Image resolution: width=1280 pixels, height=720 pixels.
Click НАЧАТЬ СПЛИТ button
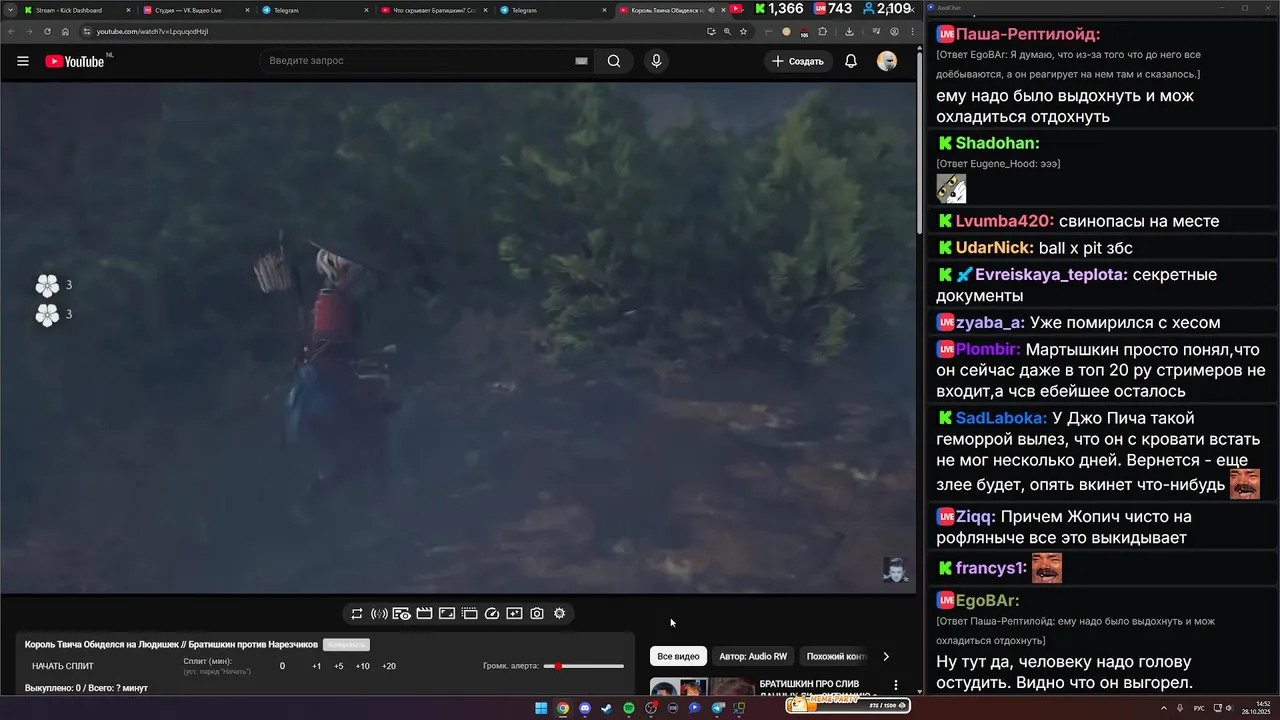click(x=63, y=666)
